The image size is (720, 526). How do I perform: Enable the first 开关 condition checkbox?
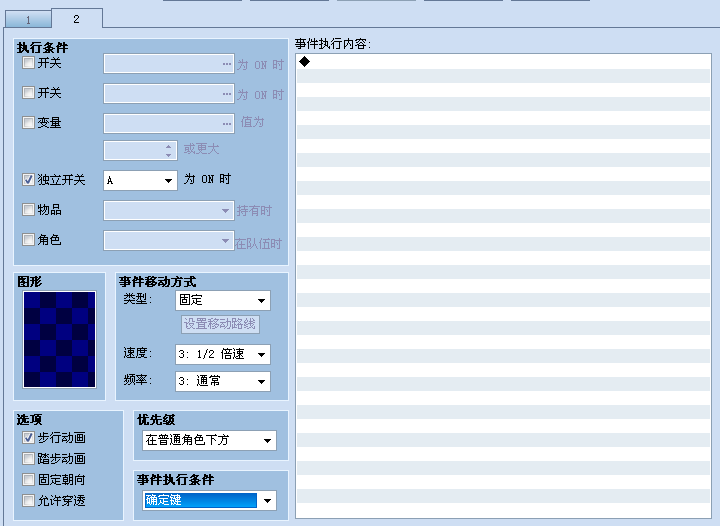click(28, 63)
